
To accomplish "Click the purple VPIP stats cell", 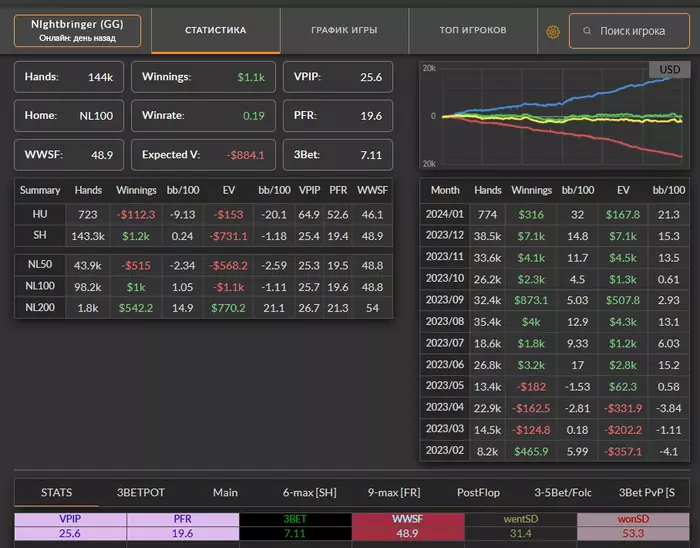I will 70,526.
